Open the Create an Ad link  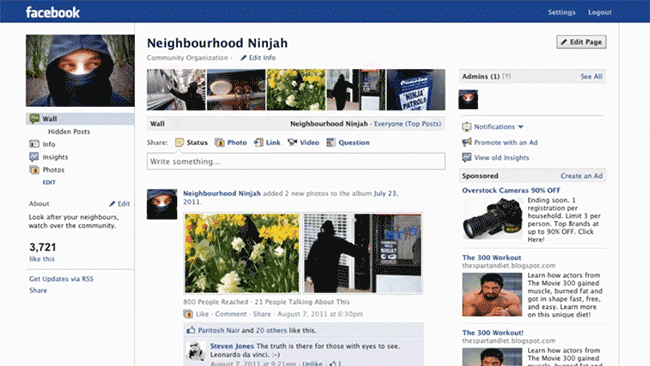[x=582, y=176]
